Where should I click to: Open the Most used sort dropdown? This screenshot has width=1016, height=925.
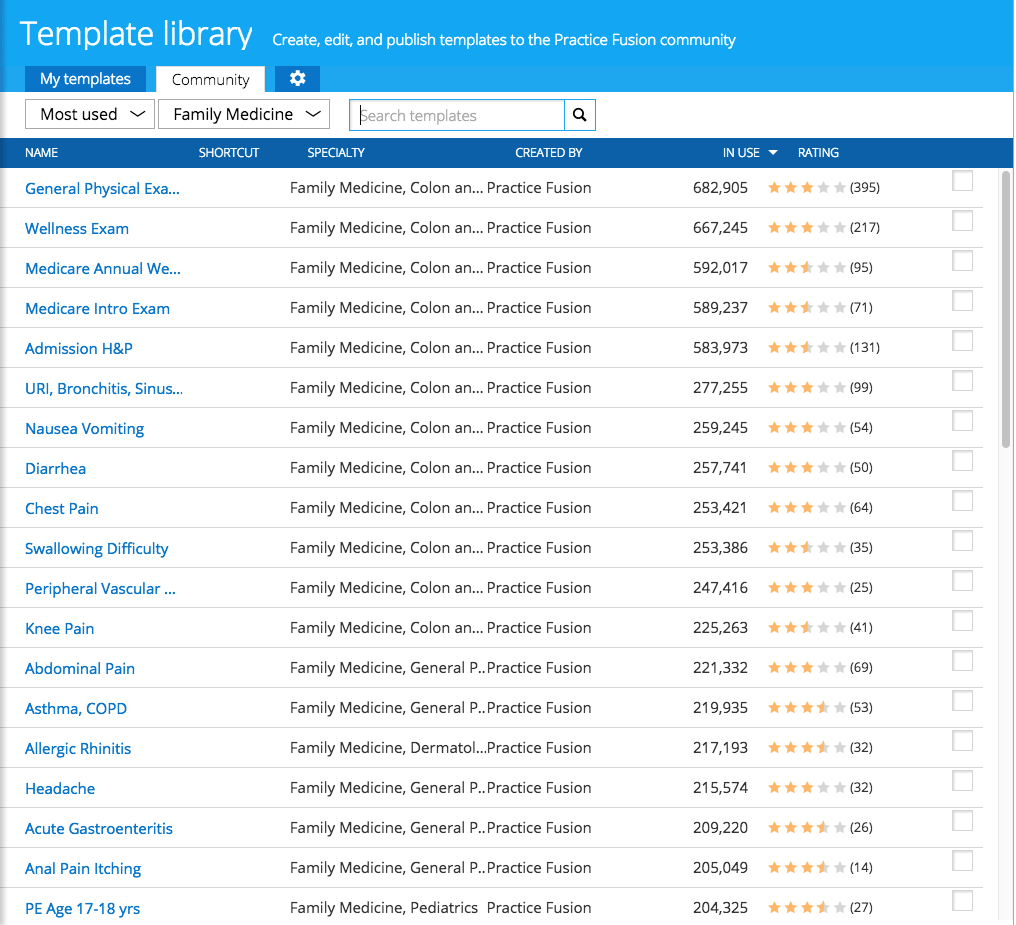pos(90,115)
